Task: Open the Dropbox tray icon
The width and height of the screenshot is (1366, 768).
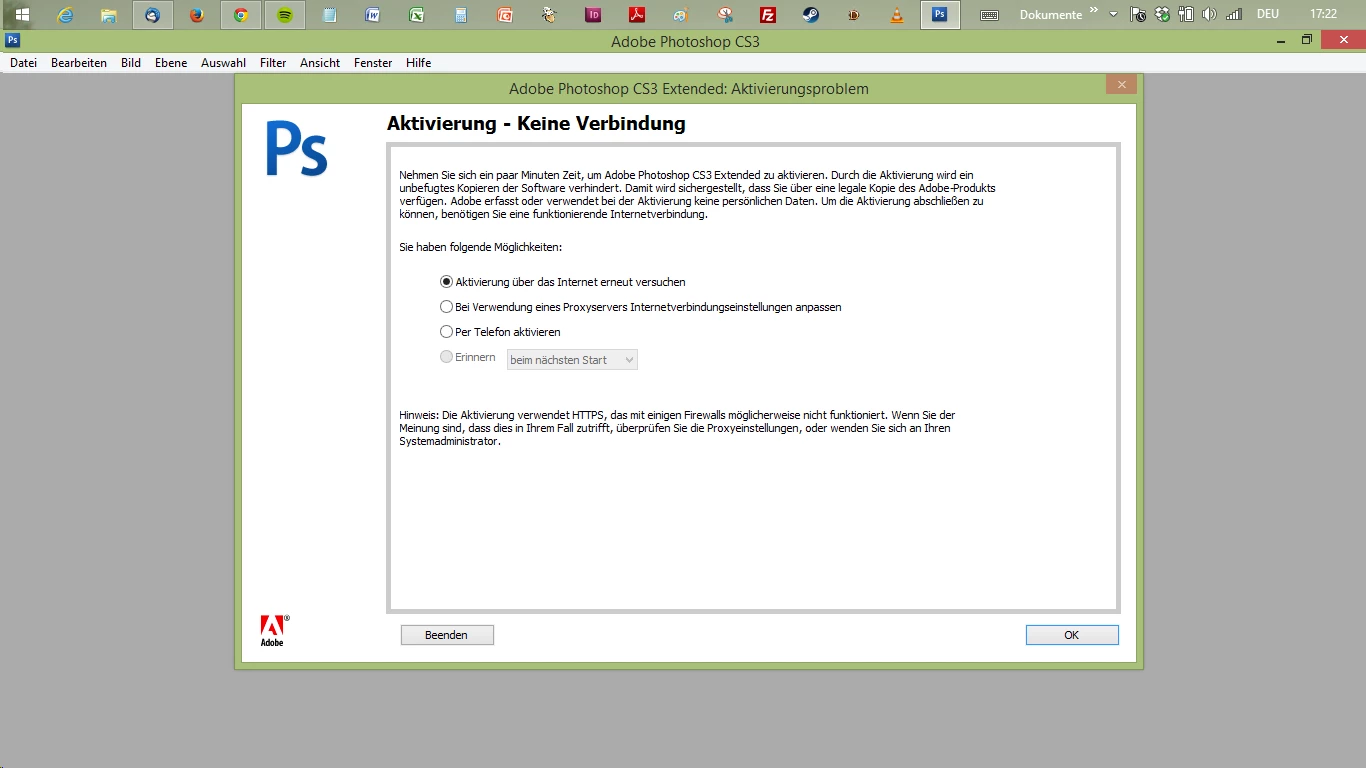Action: (x=1162, y=15)
